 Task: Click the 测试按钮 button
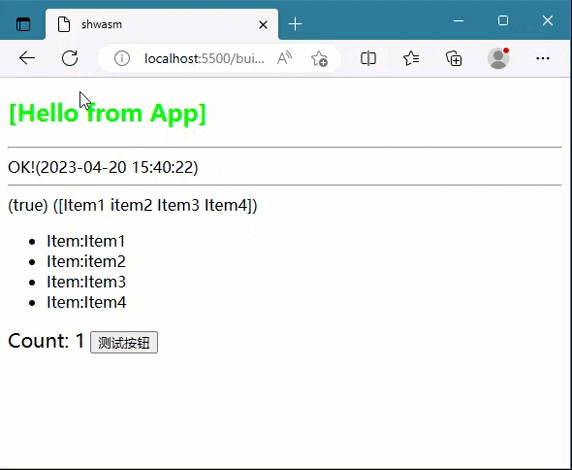coord(124,342)
